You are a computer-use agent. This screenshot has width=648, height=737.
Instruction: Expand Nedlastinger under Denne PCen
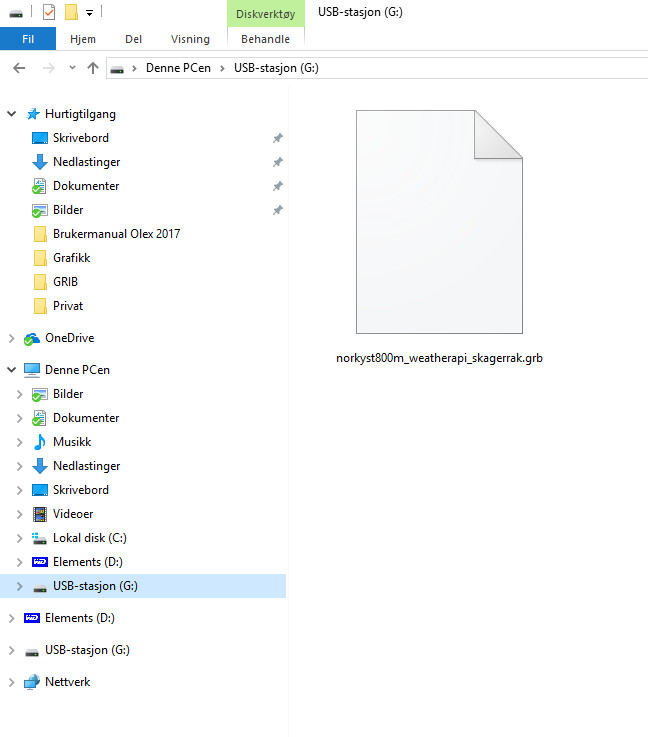(x=19, y=466)
